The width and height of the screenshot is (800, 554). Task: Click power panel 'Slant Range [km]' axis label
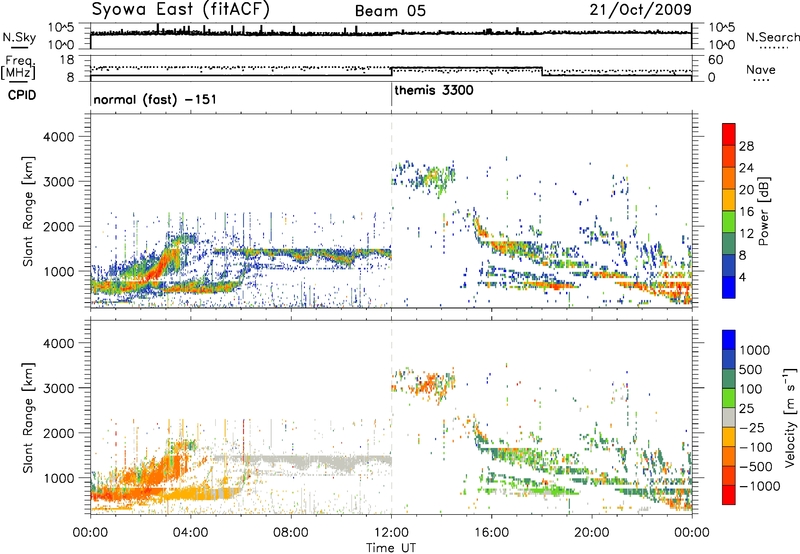[28, 211]
